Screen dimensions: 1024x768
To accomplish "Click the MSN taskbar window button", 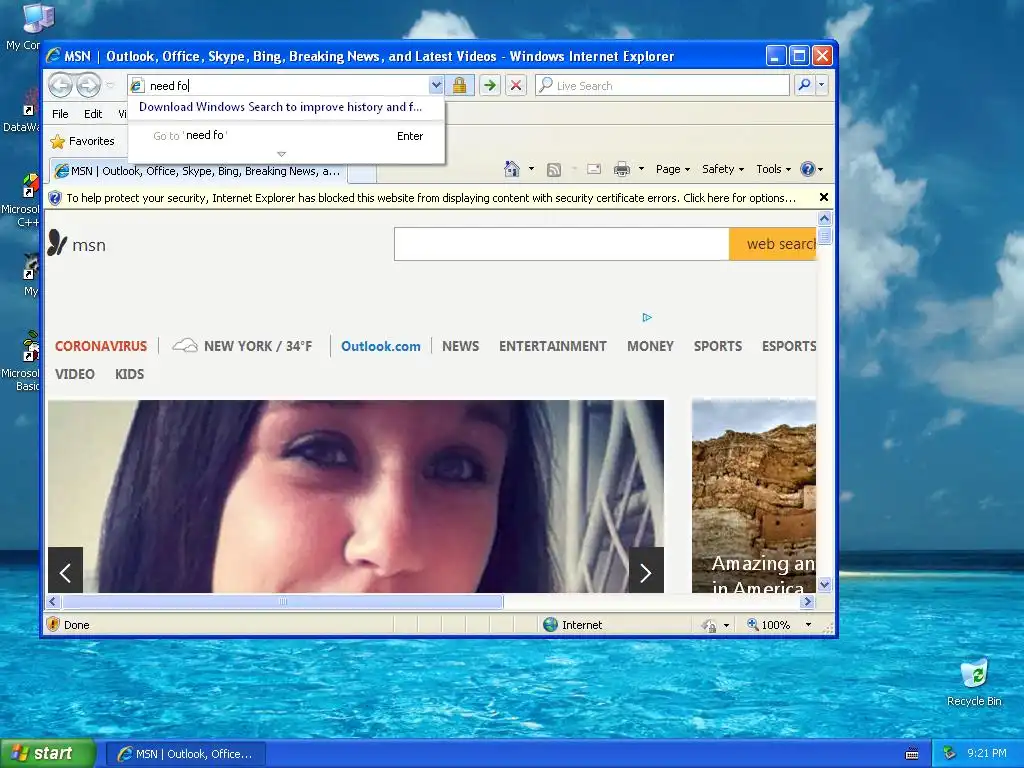I will pyautogui.click(x=185, y=754).
